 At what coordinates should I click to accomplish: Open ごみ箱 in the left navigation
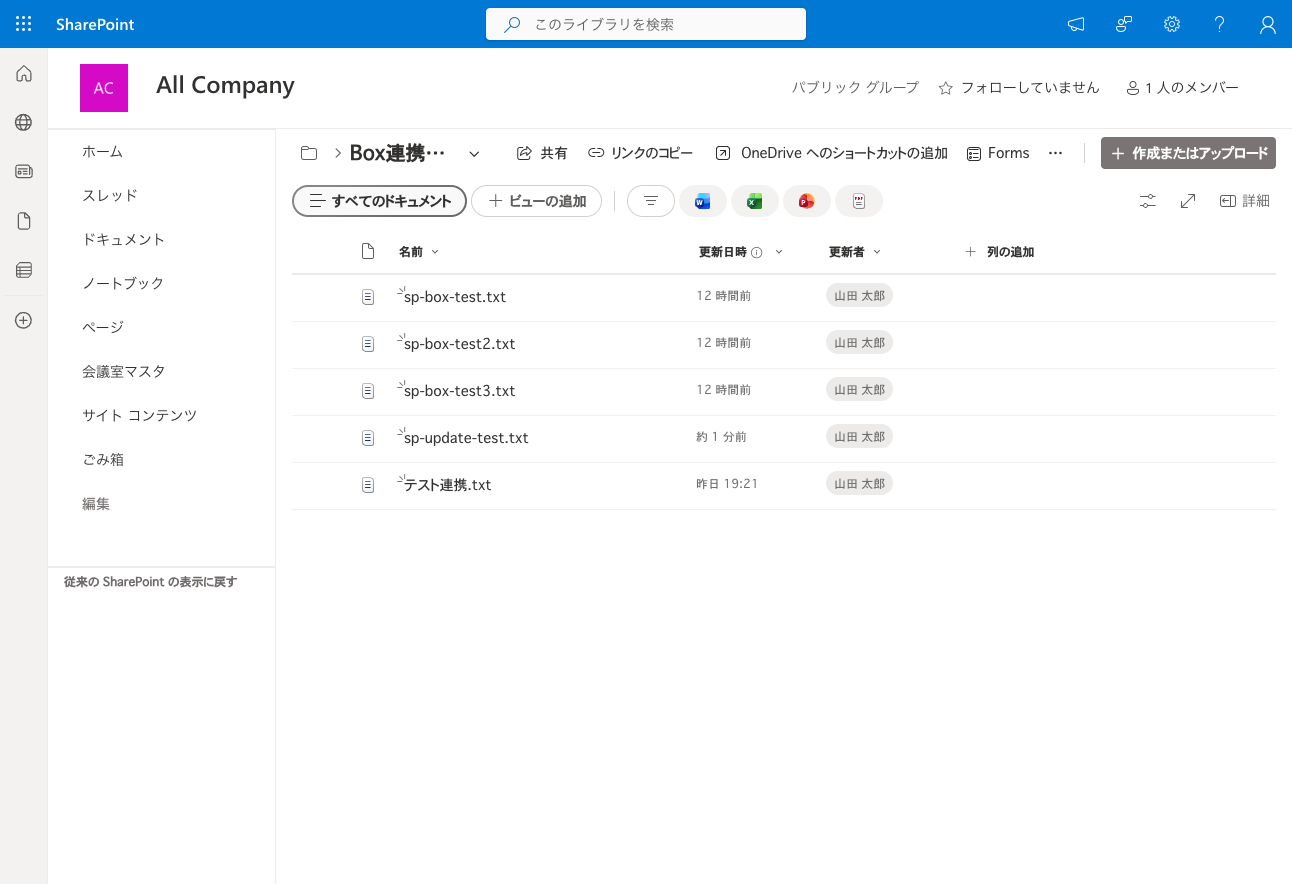103,459
